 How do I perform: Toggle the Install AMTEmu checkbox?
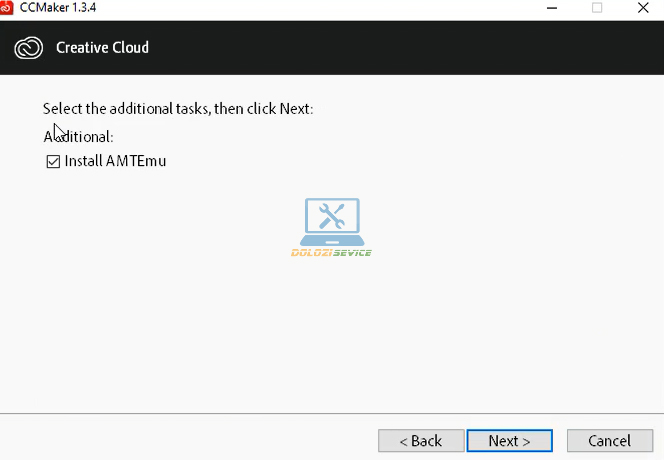pos(53,161)
